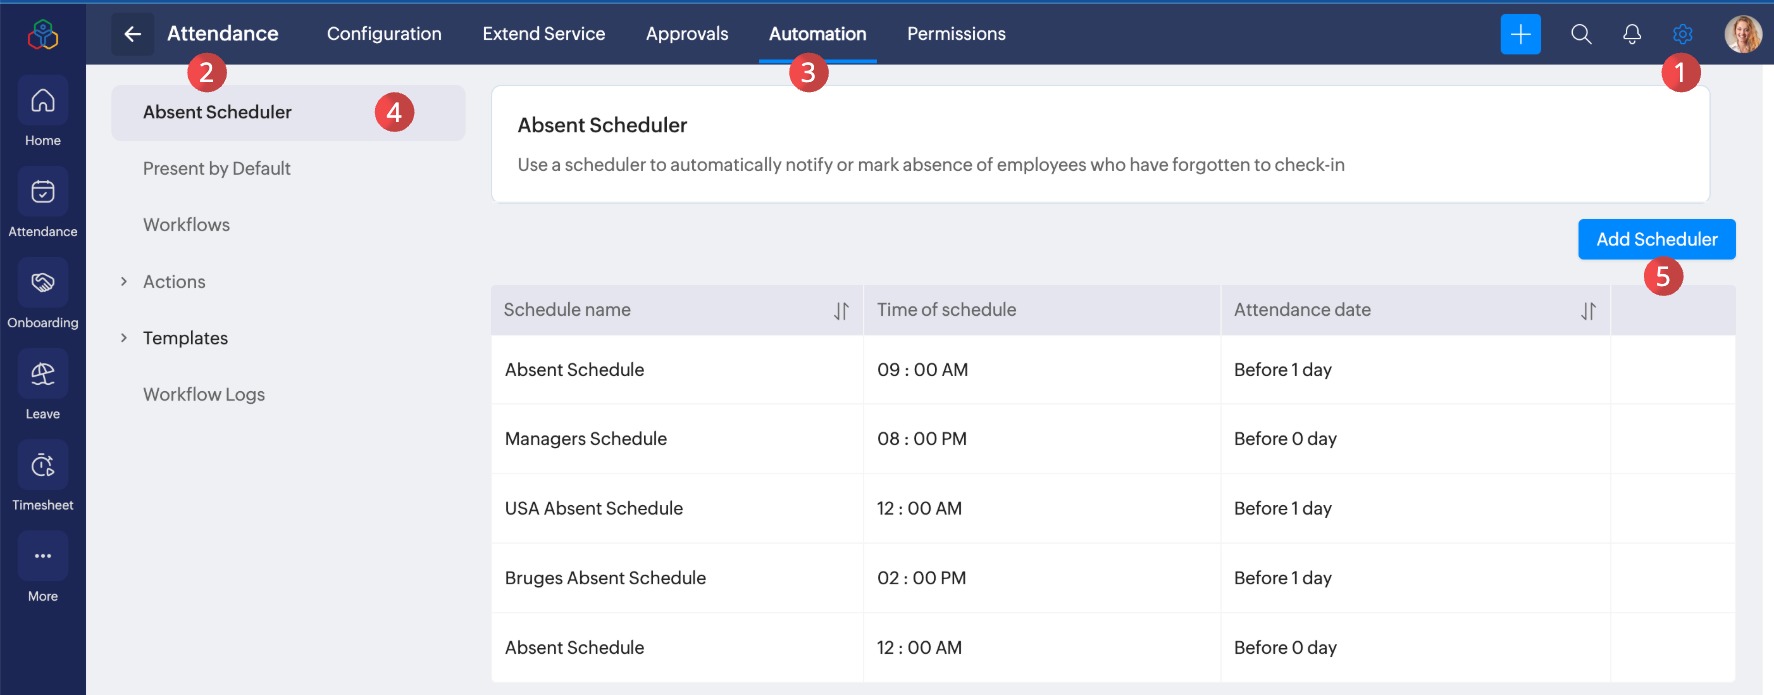Open the user profile avatar
The width and height of the screenshot is (1774, 695).
click(x=1743, y=34)
